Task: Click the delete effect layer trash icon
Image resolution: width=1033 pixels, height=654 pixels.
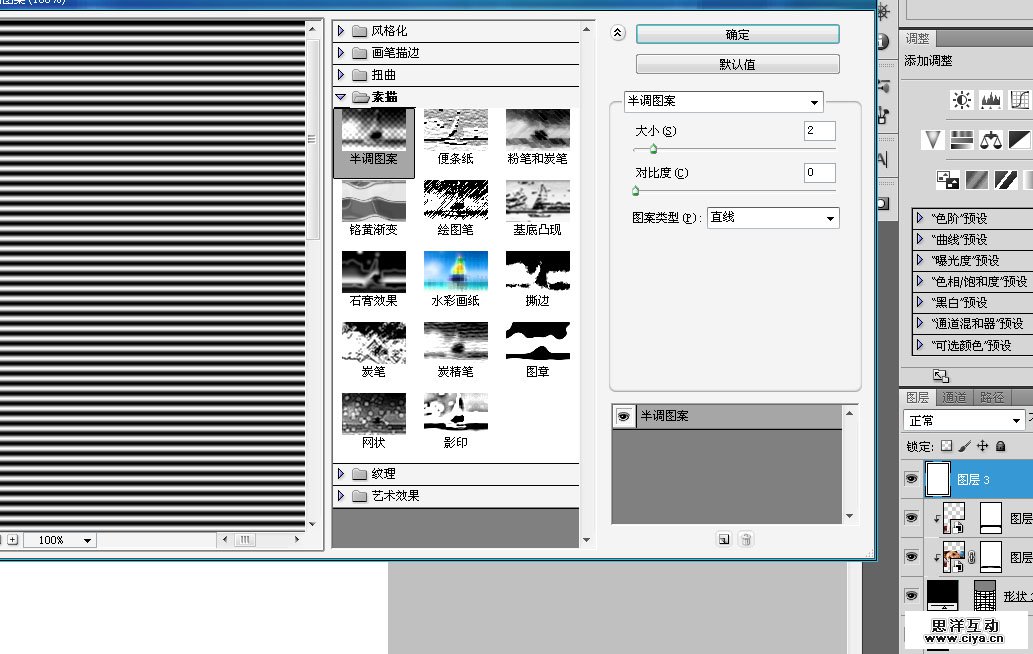Action: [745, 539]
